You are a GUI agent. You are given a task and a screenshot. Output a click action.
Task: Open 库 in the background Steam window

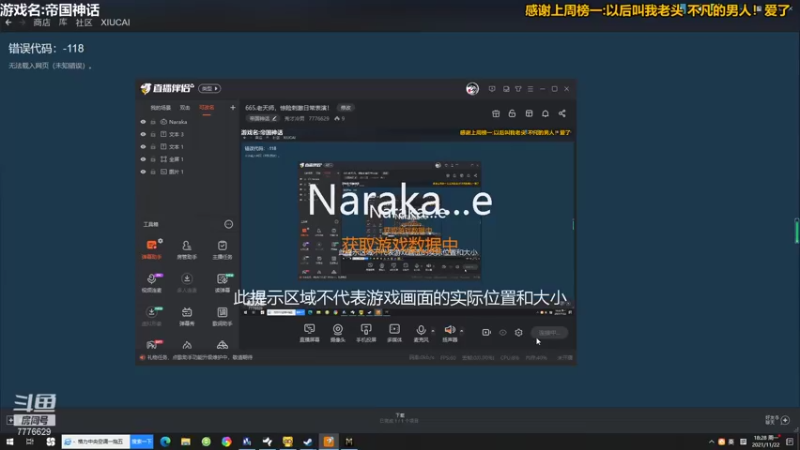coord(63,22)
